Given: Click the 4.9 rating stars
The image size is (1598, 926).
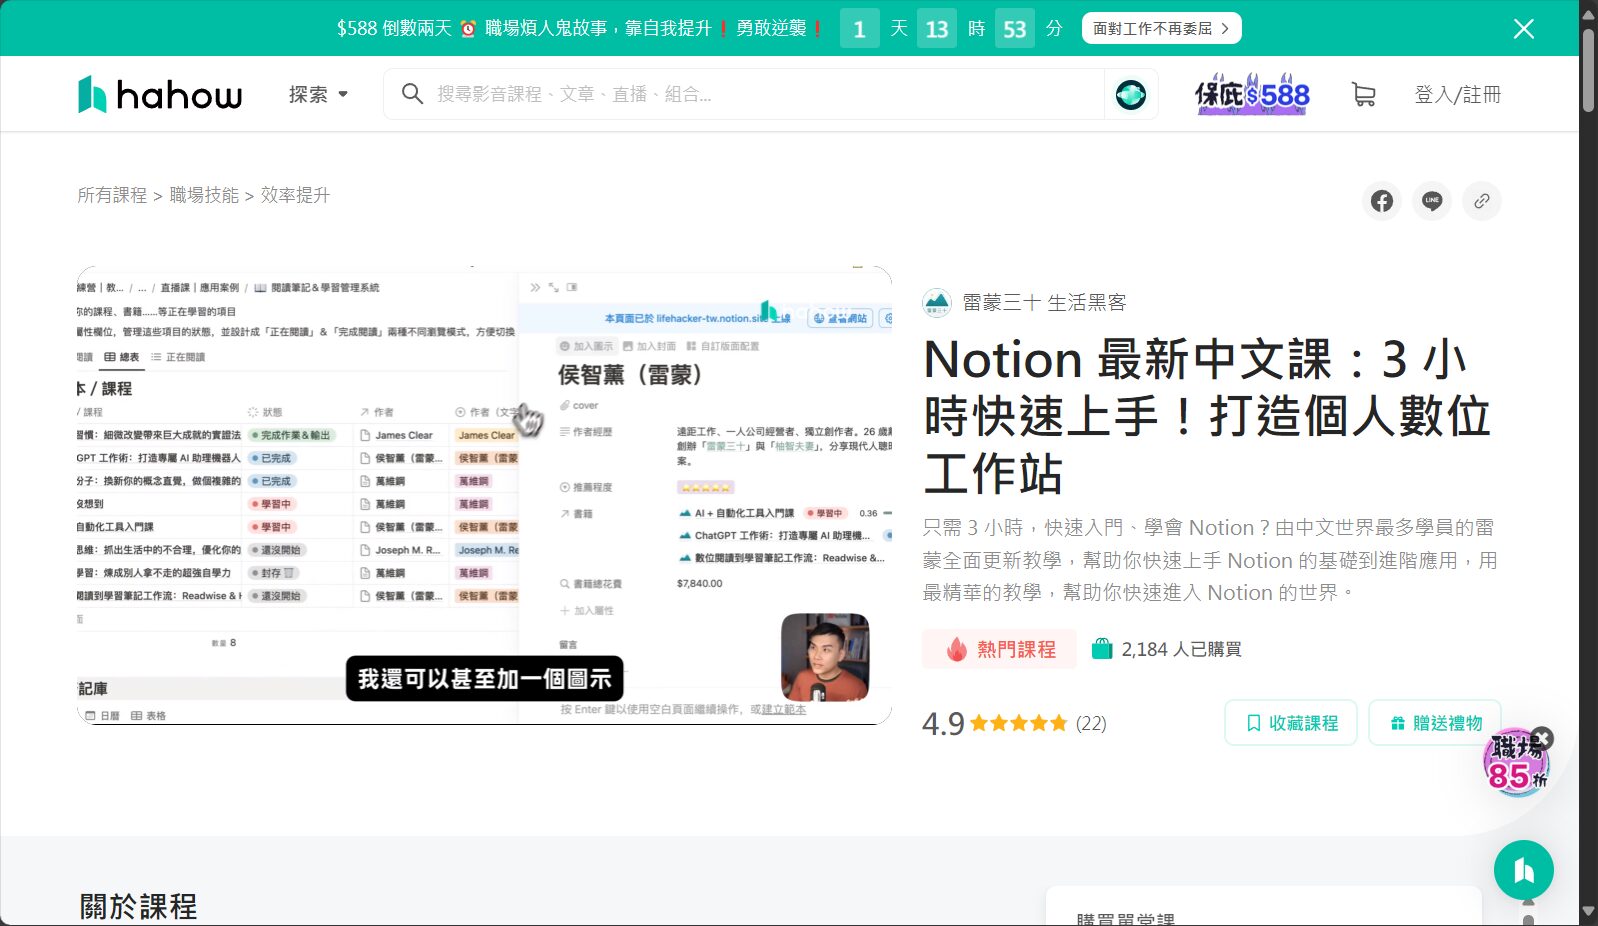Looking at the screenshot, I should [1018, 723].
